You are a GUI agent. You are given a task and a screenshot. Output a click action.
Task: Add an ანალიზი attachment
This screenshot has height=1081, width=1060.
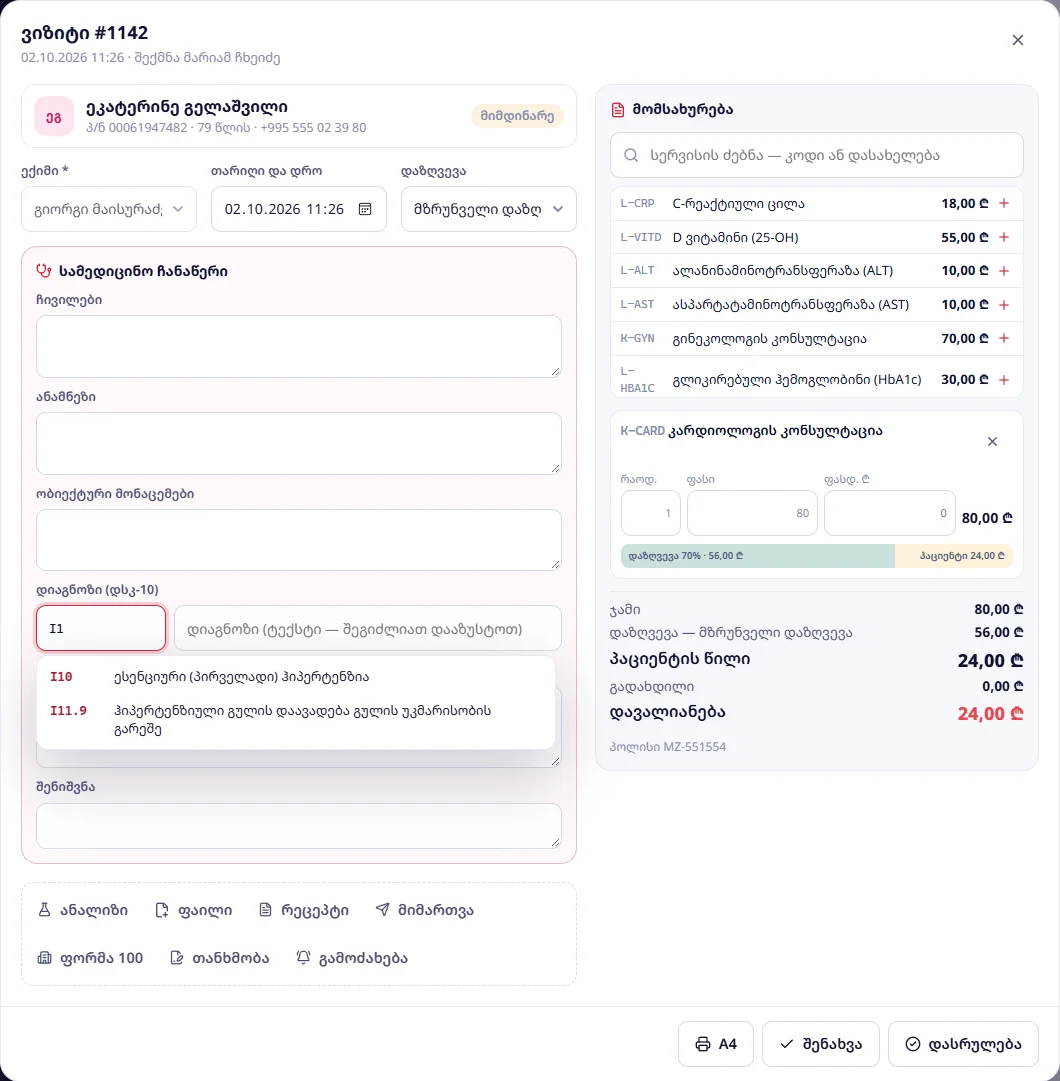point(83,910)
